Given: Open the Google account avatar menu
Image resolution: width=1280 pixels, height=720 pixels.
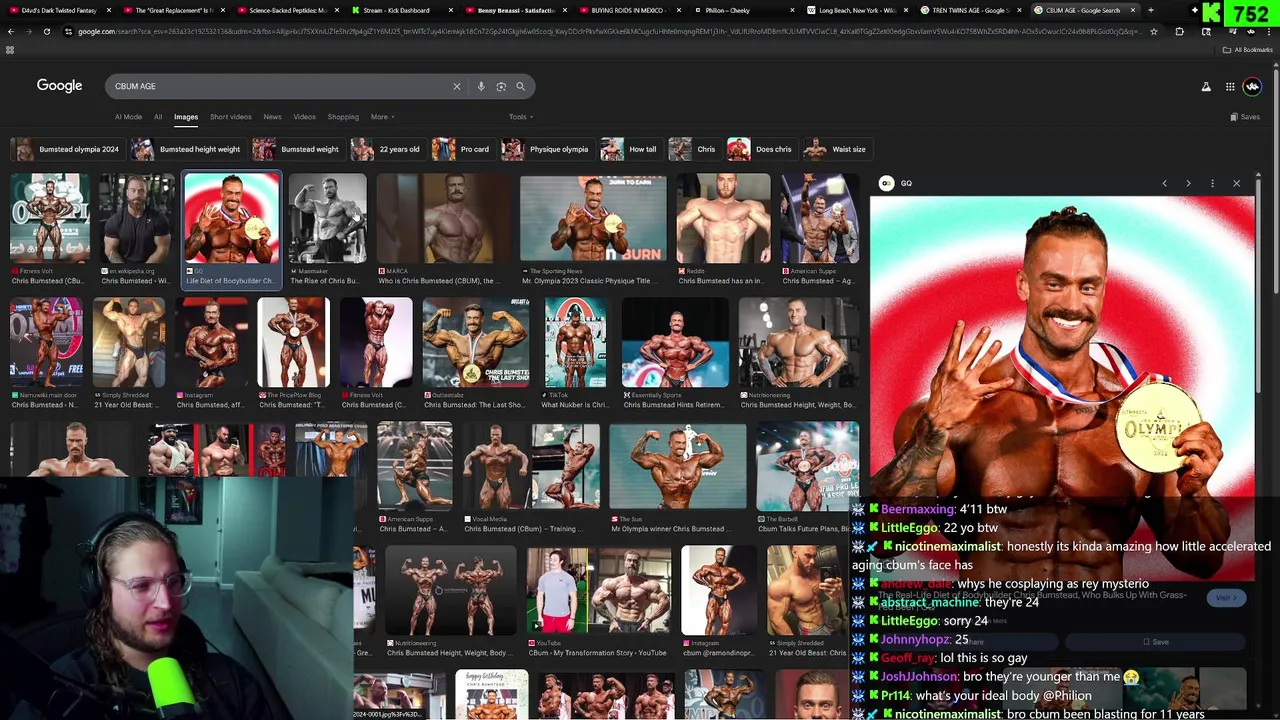Looking at the screenshot, I should tap(1252, 87).
